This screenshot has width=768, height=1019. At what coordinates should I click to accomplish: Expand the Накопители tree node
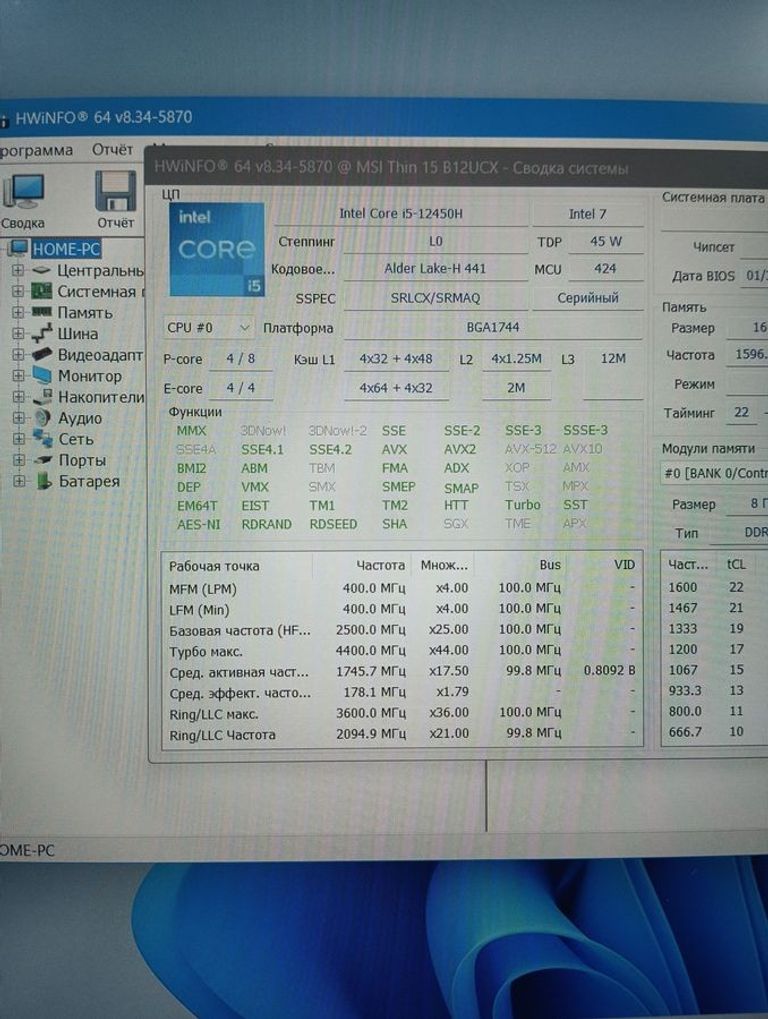17,397
